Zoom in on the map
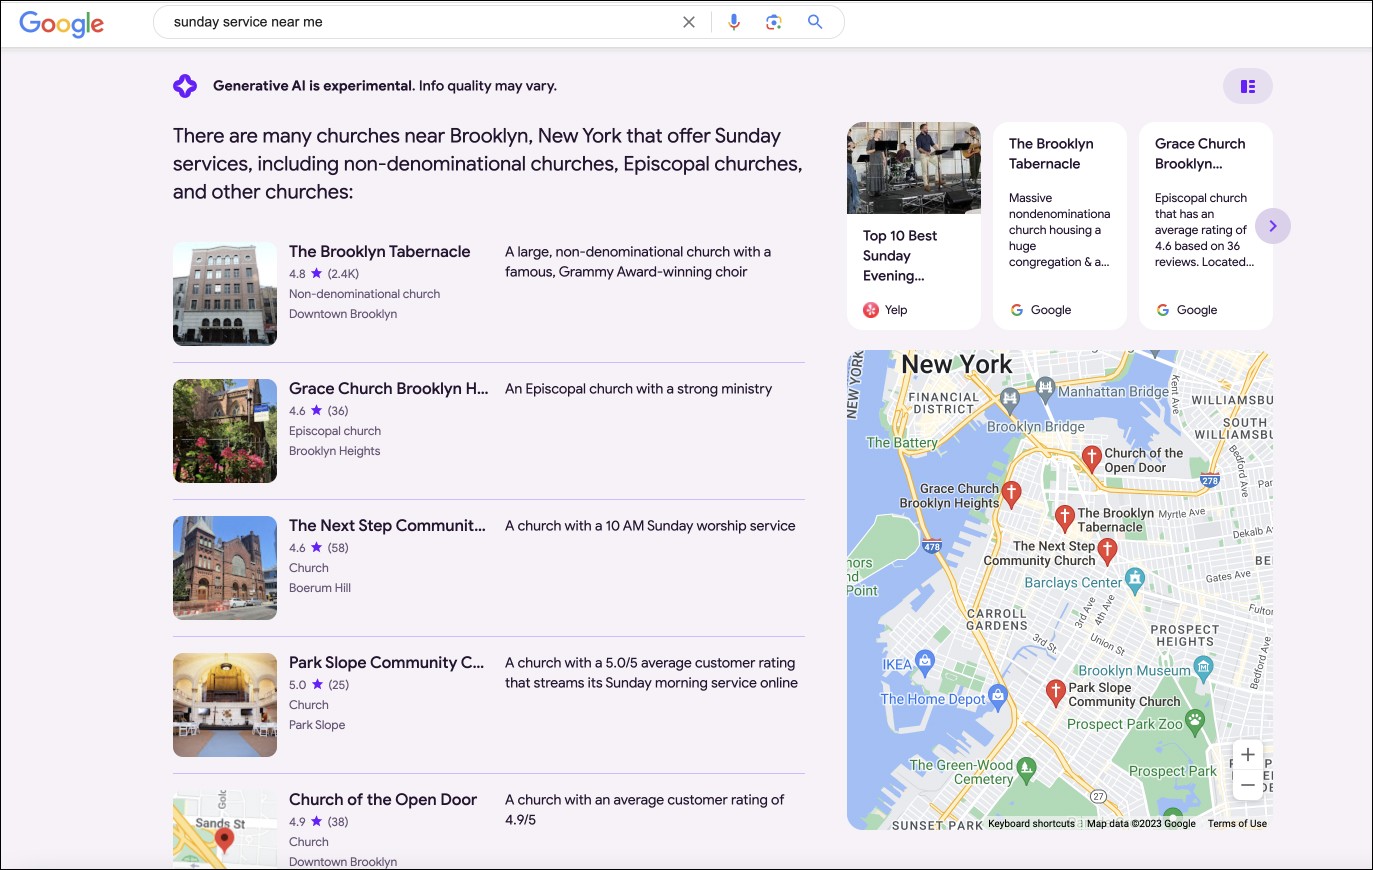This screenshot has width=1373, height=870. pos(1248,755)
